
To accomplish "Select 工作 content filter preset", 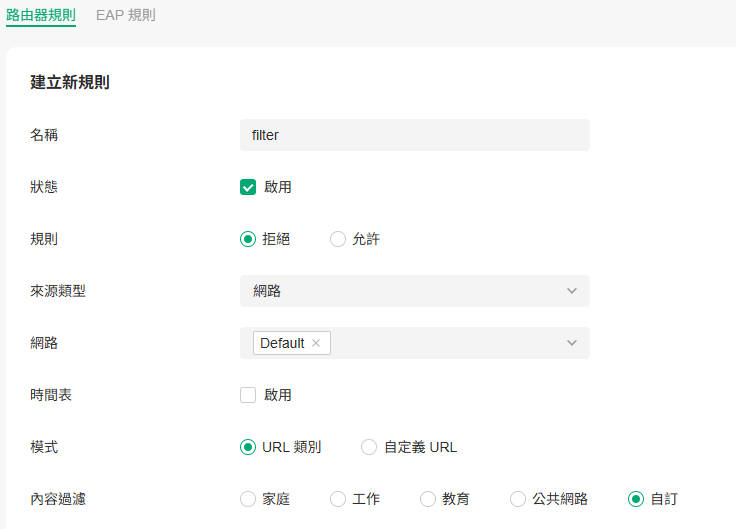I will click(x=338, y=499).
